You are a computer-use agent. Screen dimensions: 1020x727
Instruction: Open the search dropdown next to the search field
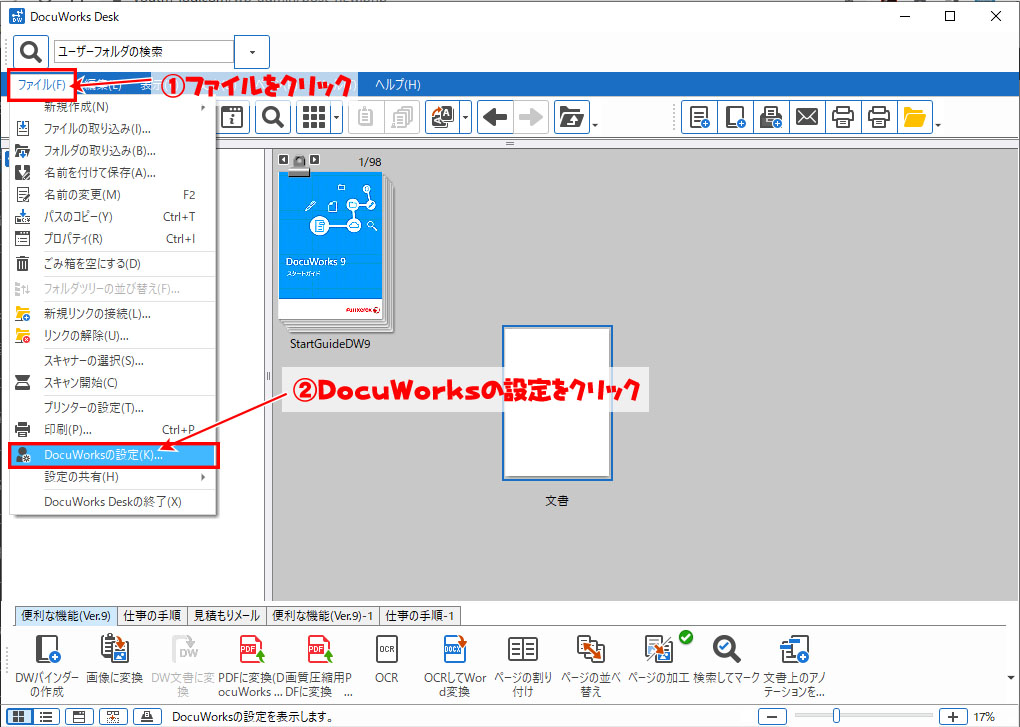(x=251, y=51)
